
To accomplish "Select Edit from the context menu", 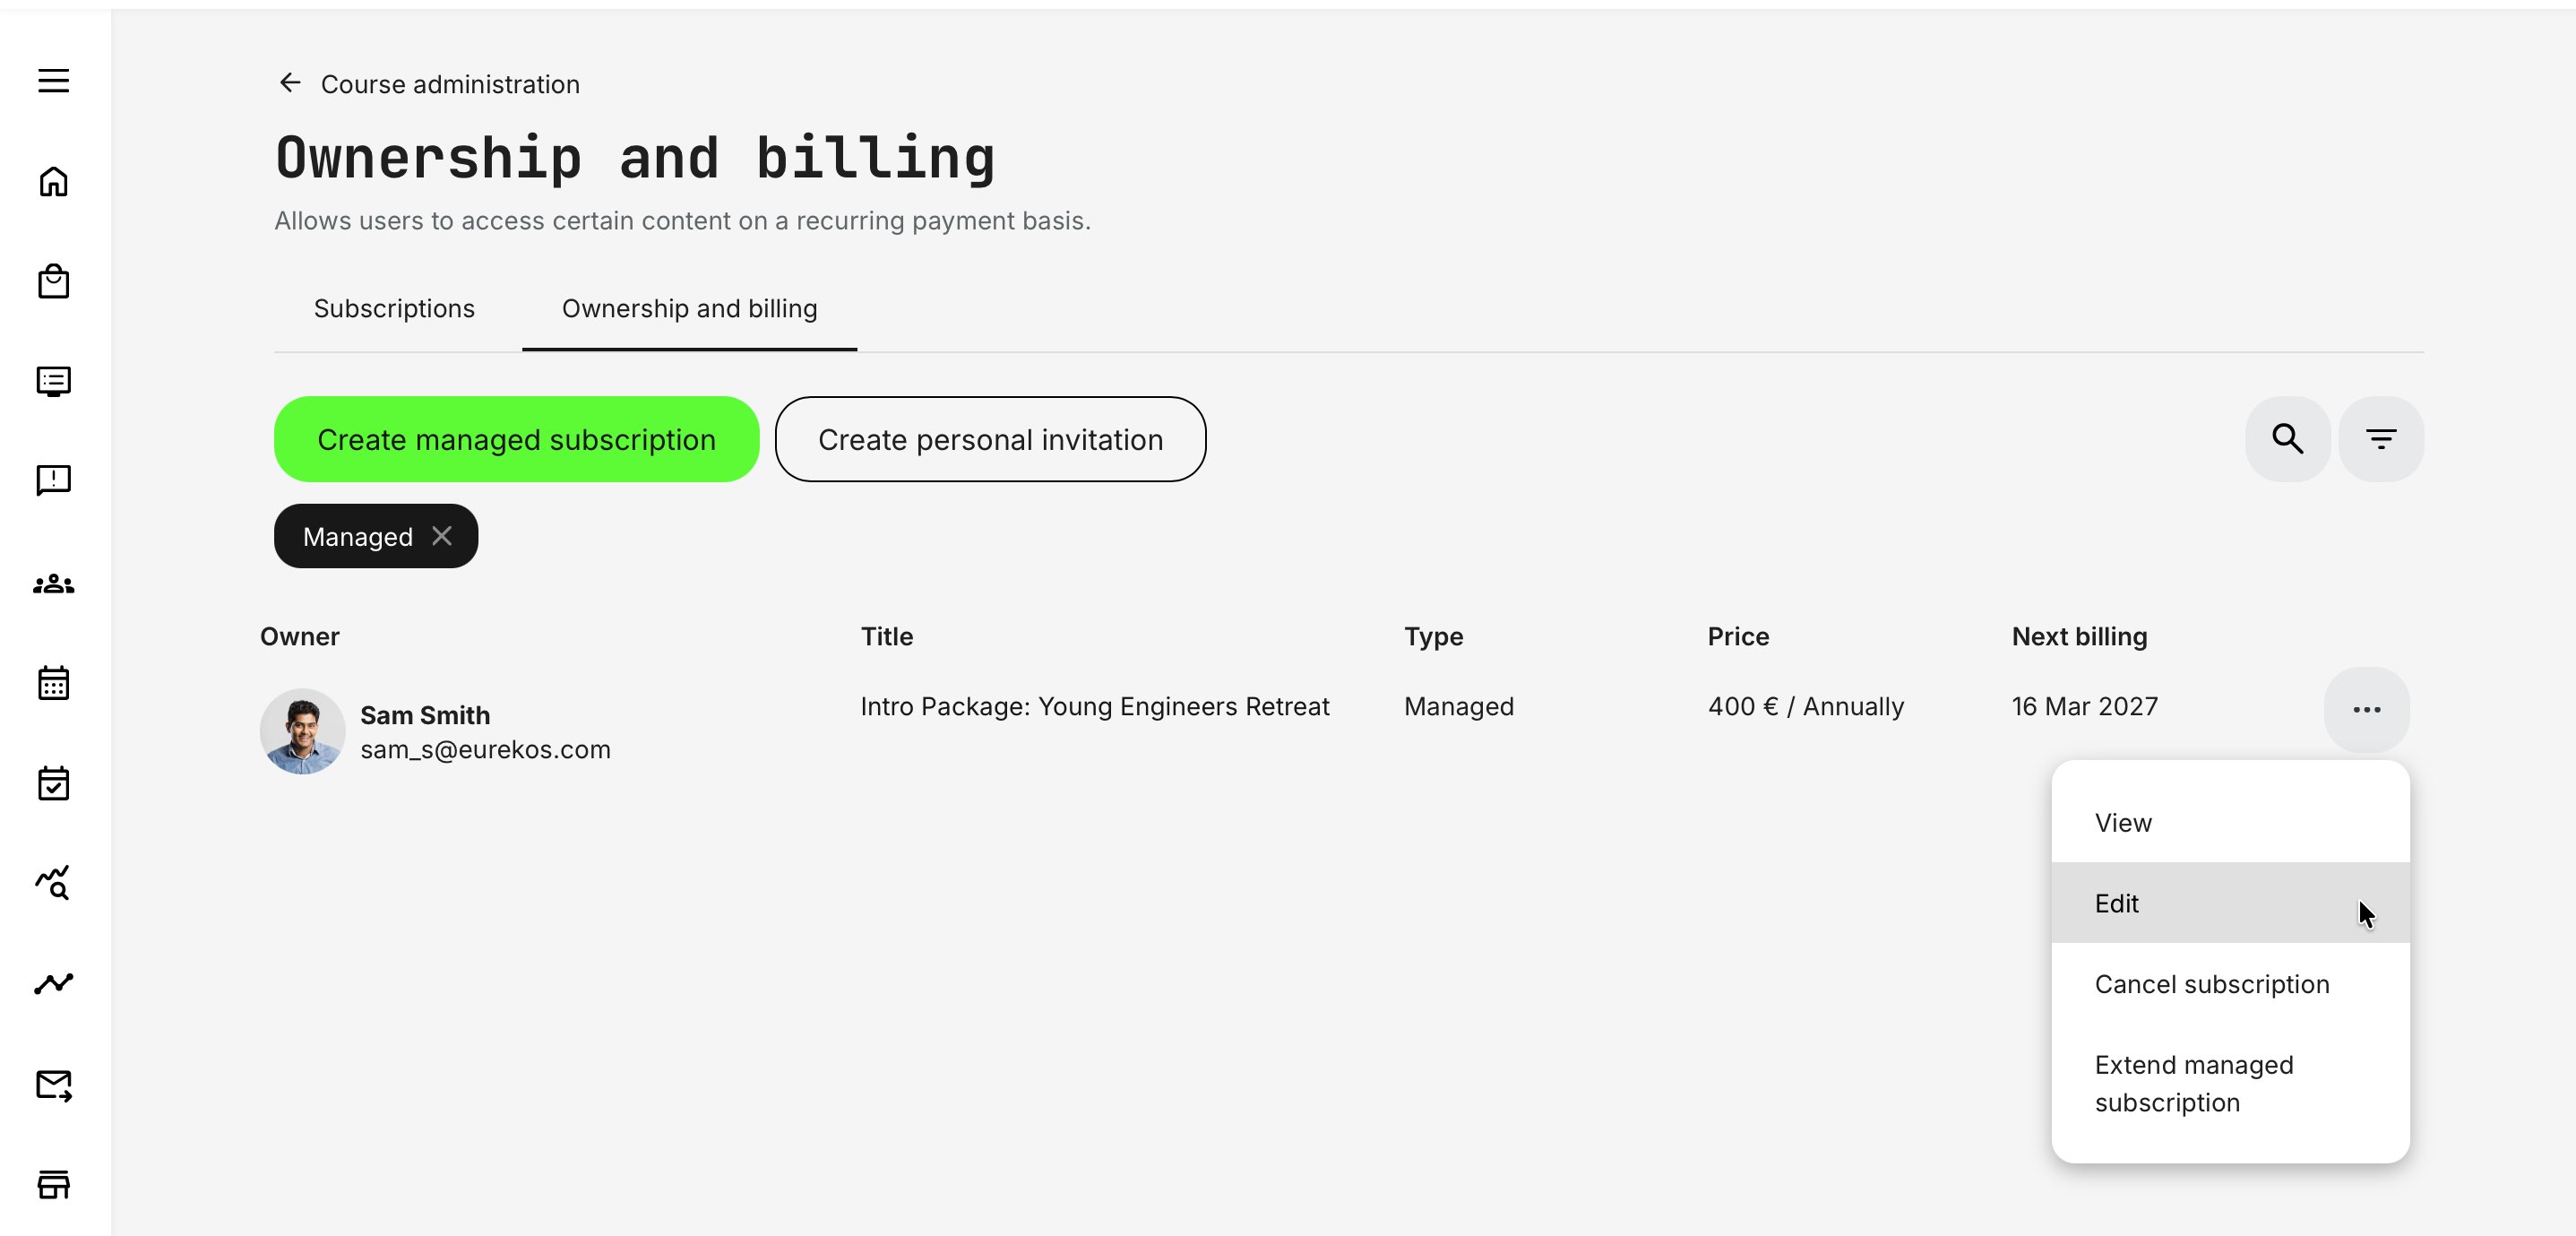I will point(2117,903).
